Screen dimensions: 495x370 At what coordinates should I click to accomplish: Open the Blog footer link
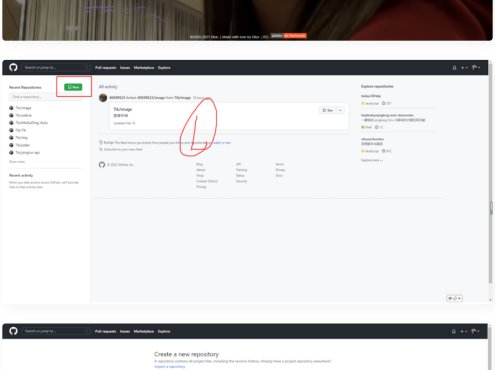(200, 164)
